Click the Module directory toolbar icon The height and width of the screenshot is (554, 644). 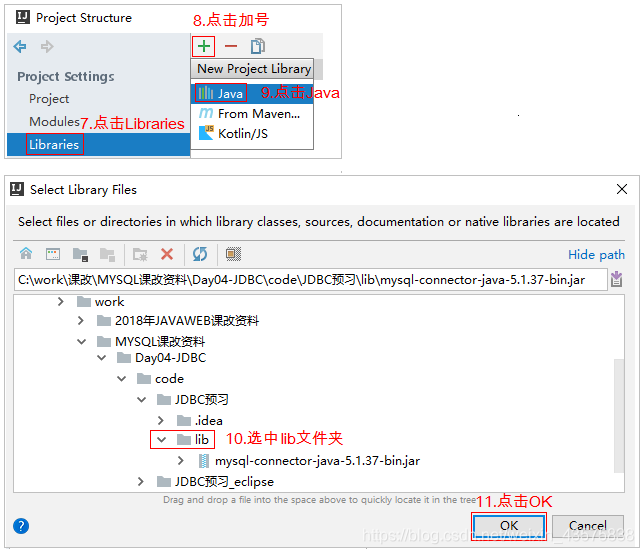(x=107, y=254)
